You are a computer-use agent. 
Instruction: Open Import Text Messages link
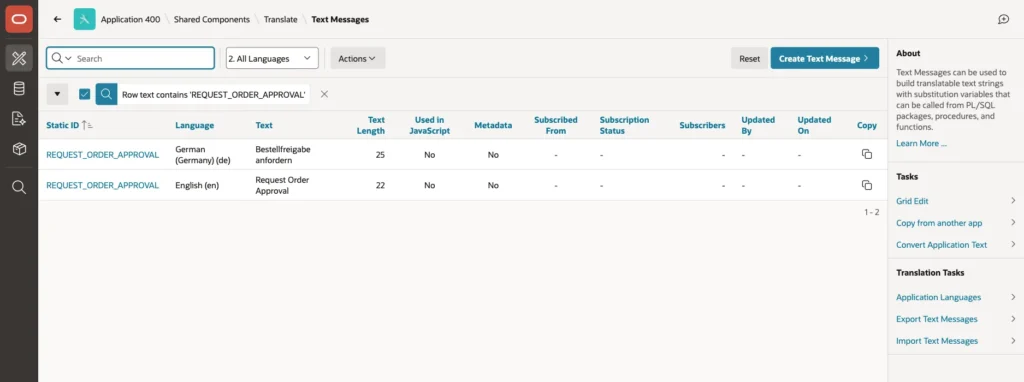937,341
